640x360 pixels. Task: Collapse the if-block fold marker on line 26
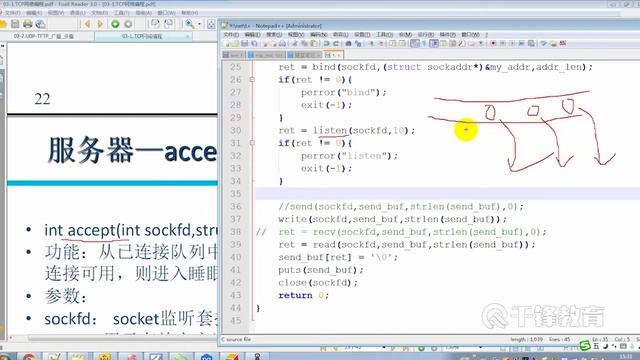tap(252, 80)
